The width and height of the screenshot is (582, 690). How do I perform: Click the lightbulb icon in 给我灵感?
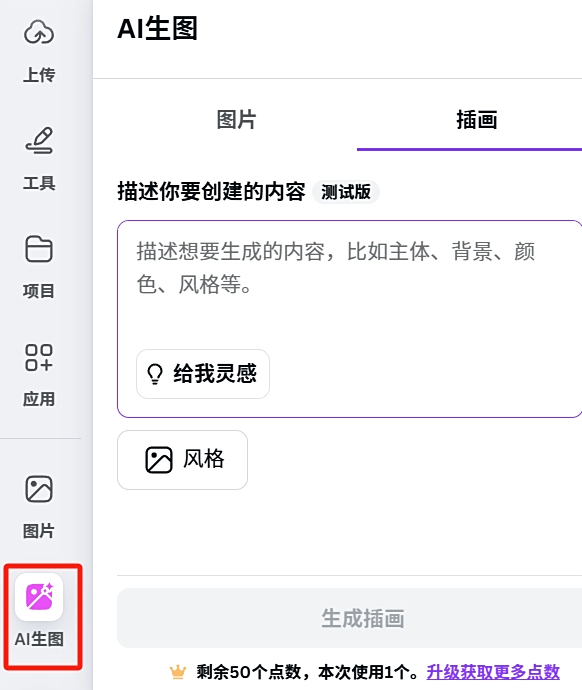155,374
